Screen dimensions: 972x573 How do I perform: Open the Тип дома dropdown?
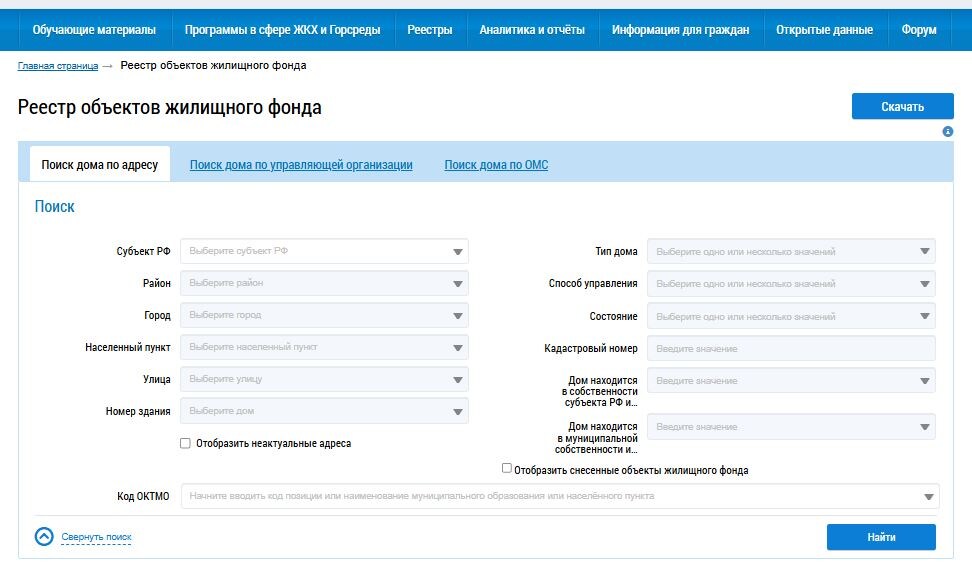click(791, 251)
